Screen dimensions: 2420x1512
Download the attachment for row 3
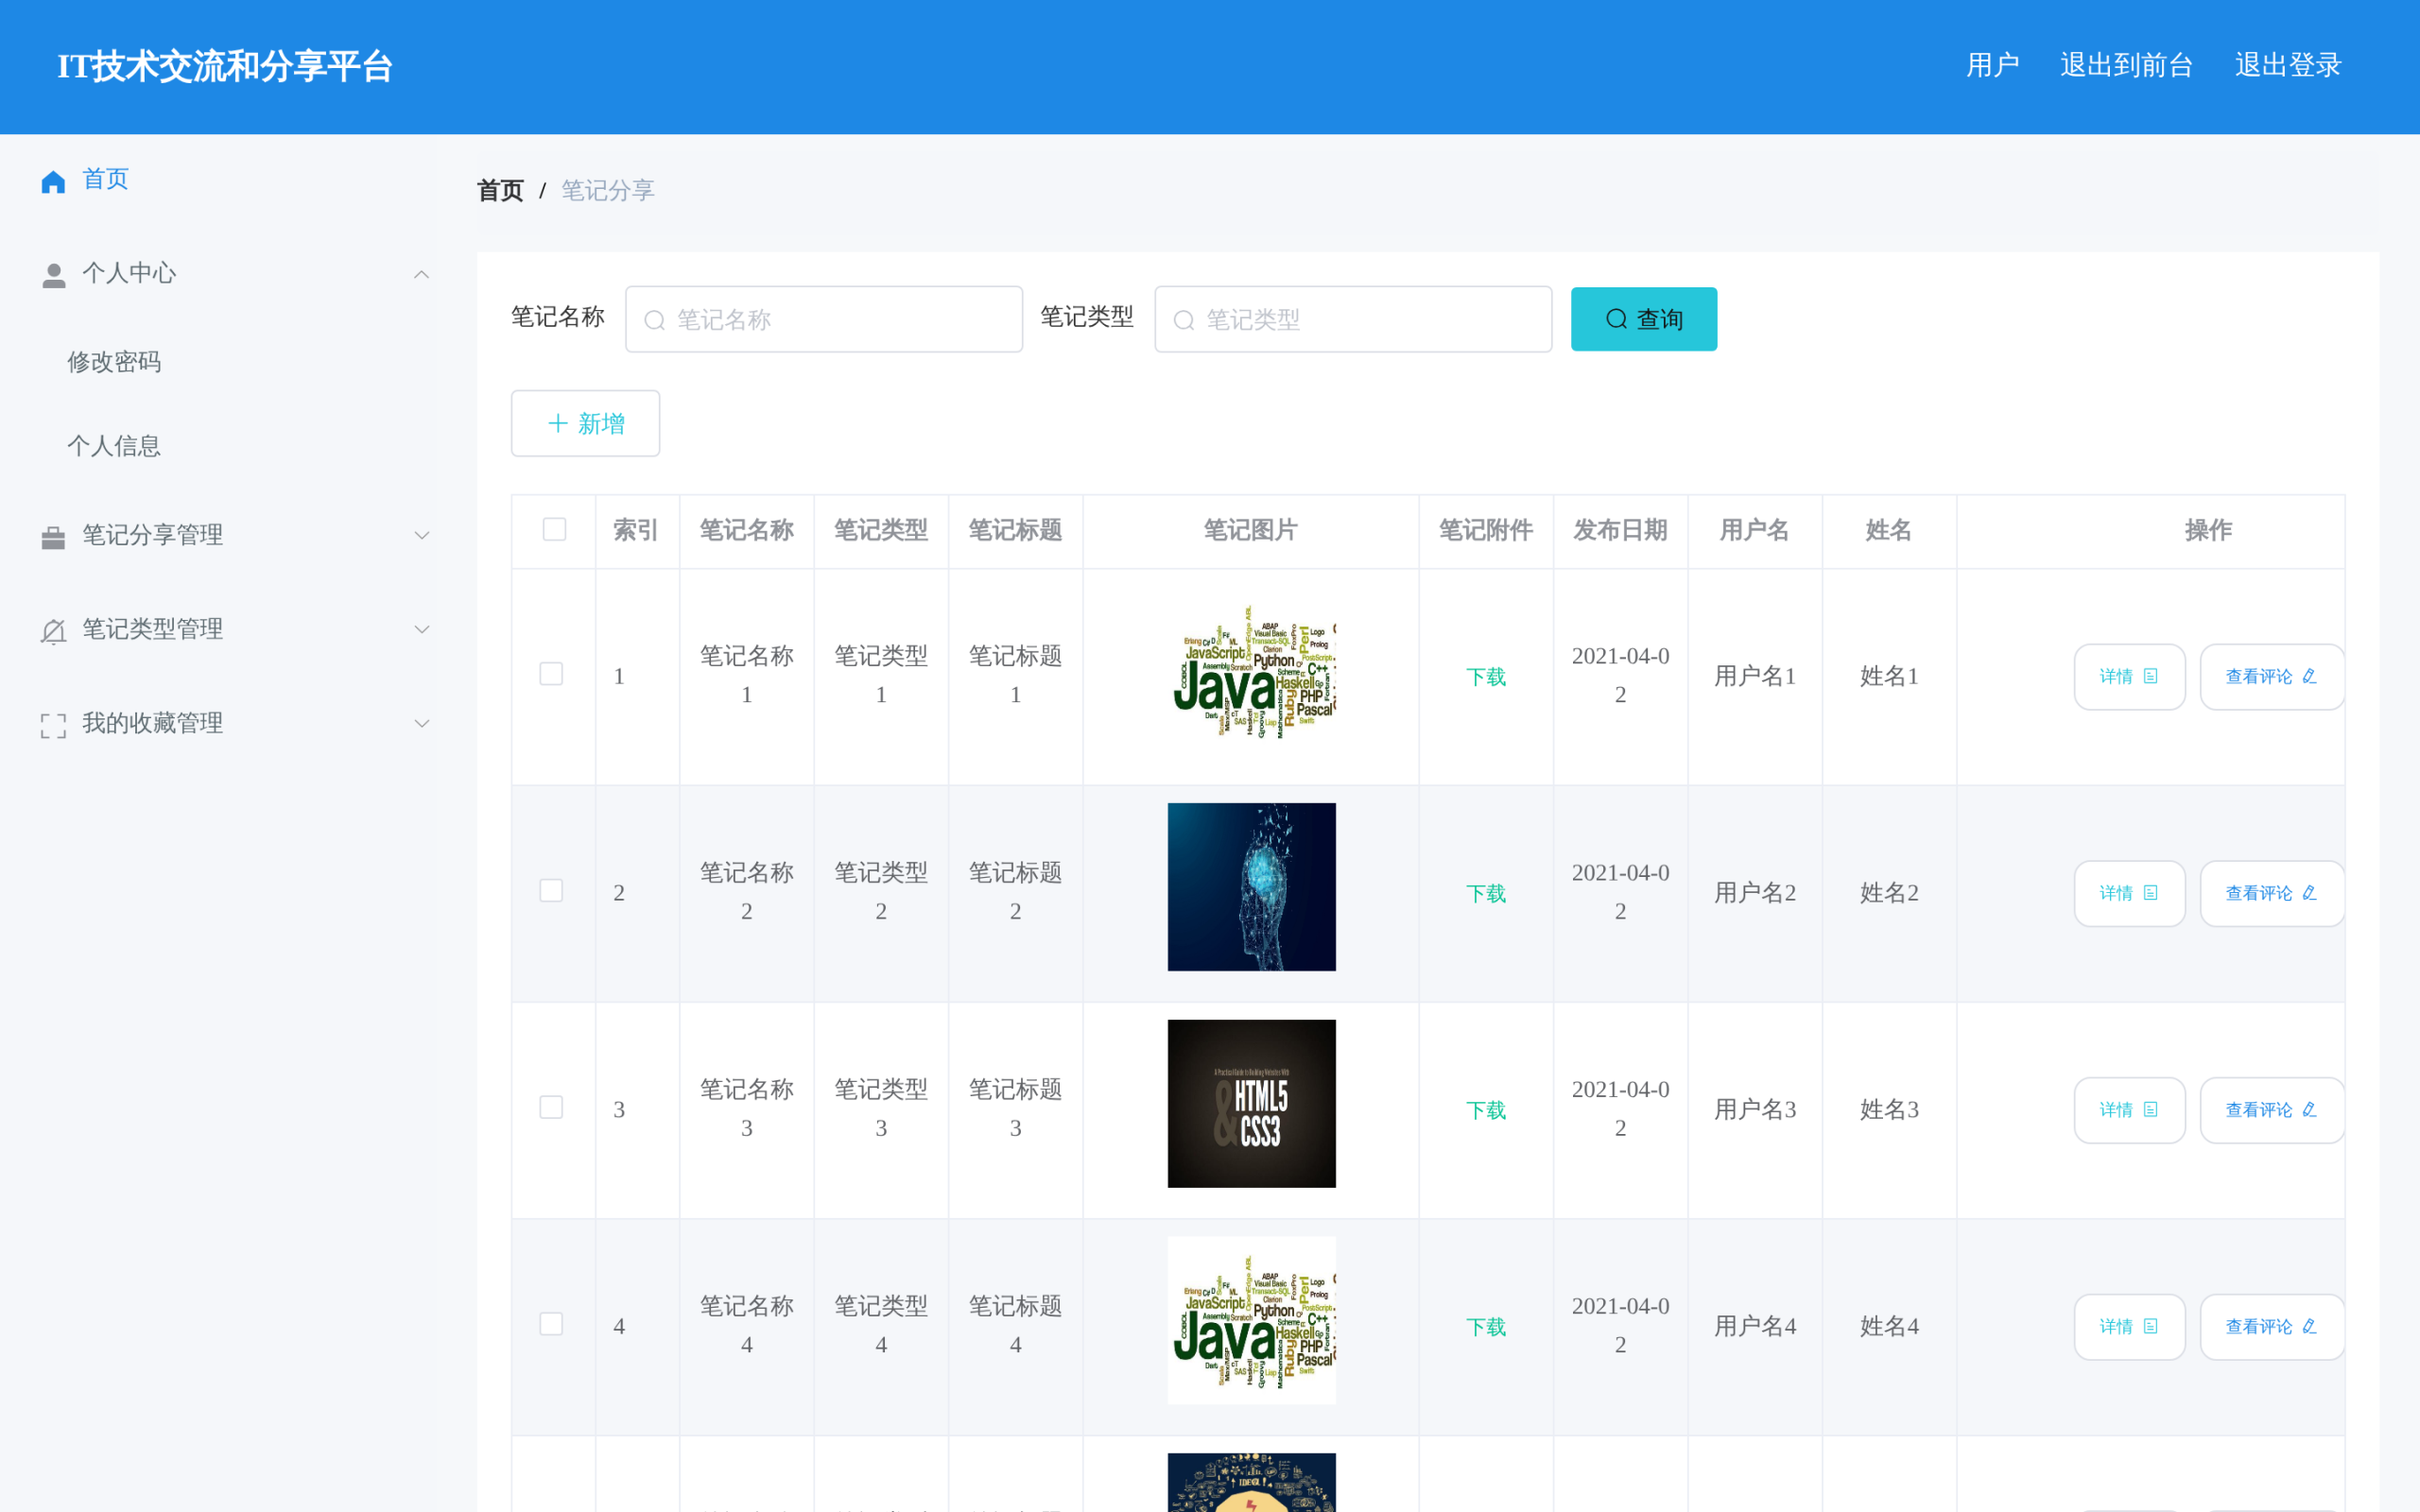1486,1110
